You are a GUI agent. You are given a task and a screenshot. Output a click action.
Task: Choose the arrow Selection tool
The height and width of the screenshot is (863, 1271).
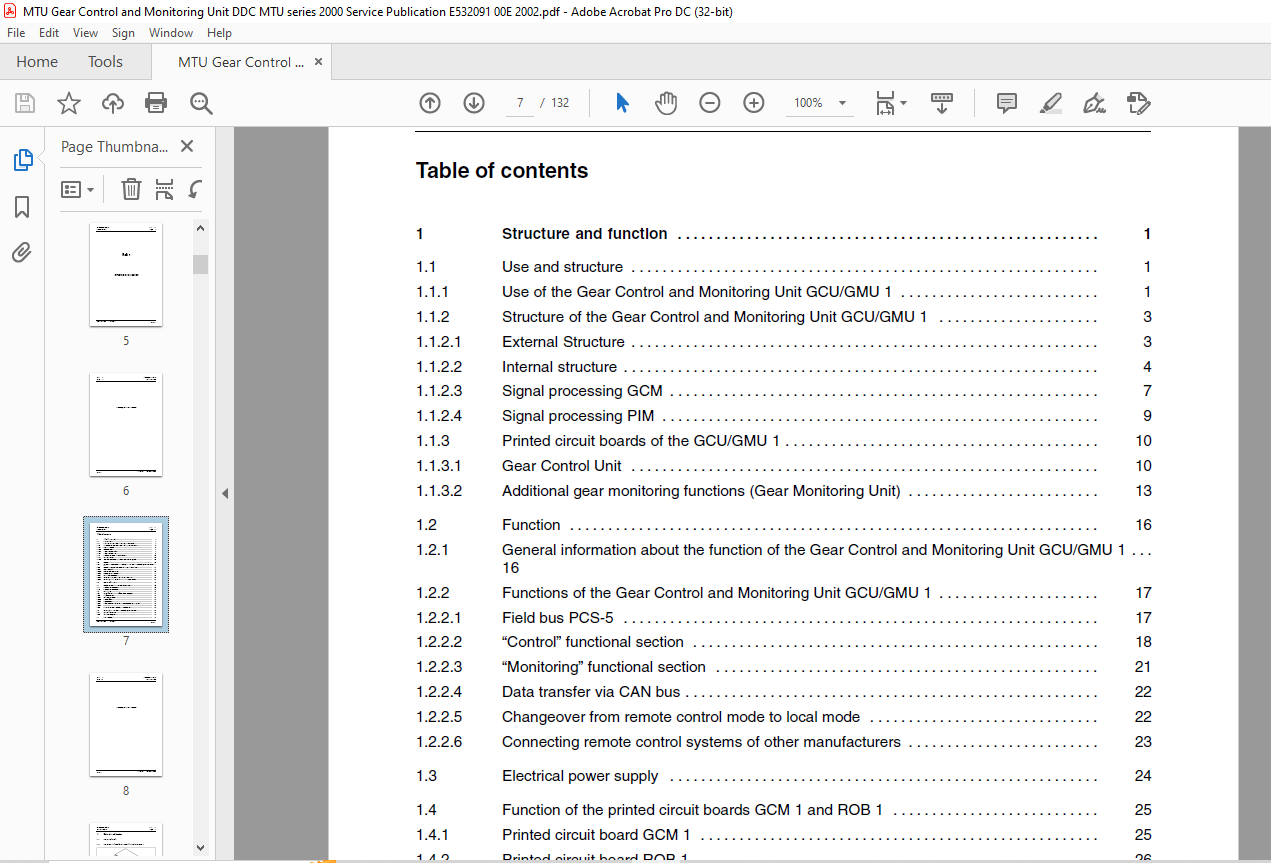tap(622, 103)
